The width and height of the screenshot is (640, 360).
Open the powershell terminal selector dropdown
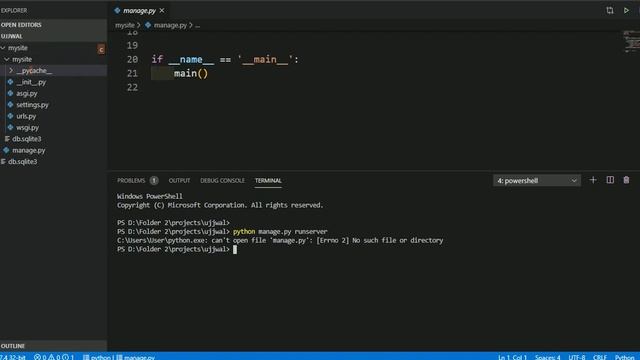click(537, 180)
